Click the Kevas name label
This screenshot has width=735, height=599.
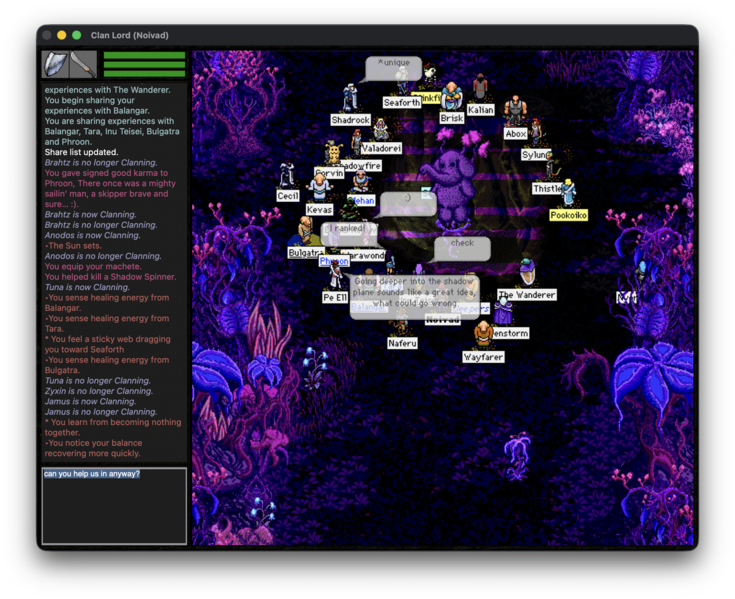point(319,210)
